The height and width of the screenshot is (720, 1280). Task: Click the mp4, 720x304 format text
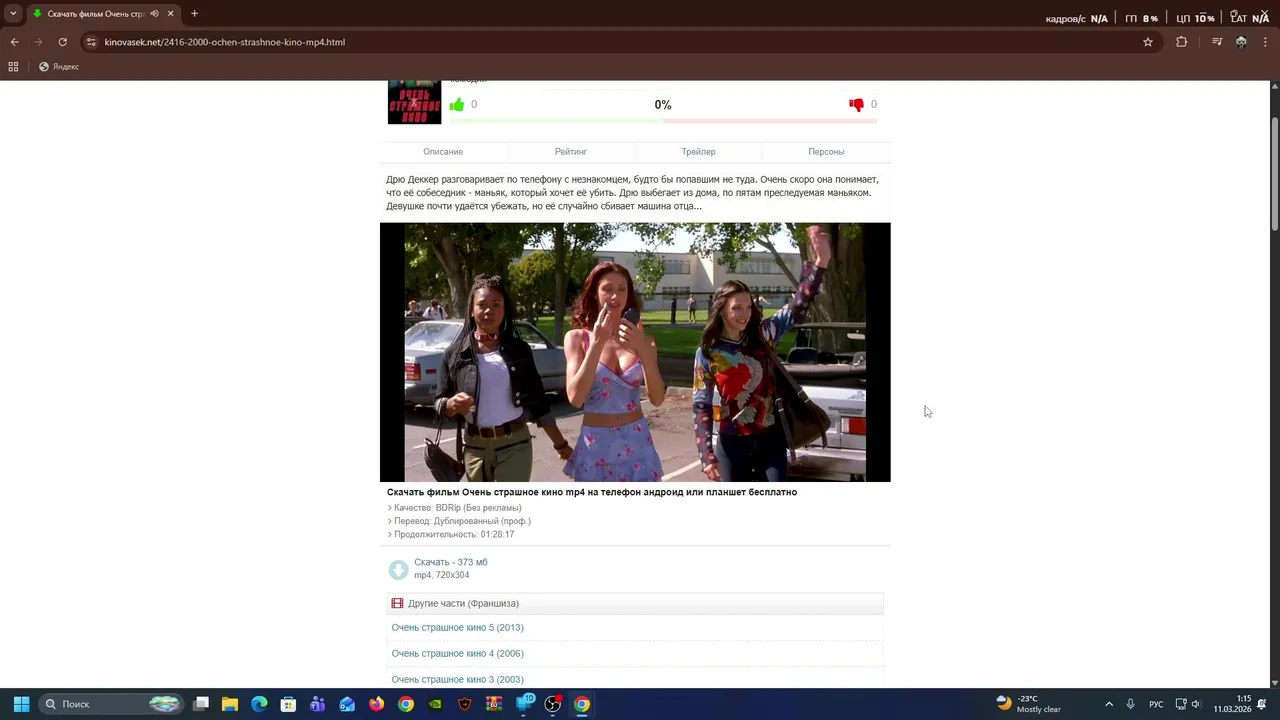click(442, 575)
